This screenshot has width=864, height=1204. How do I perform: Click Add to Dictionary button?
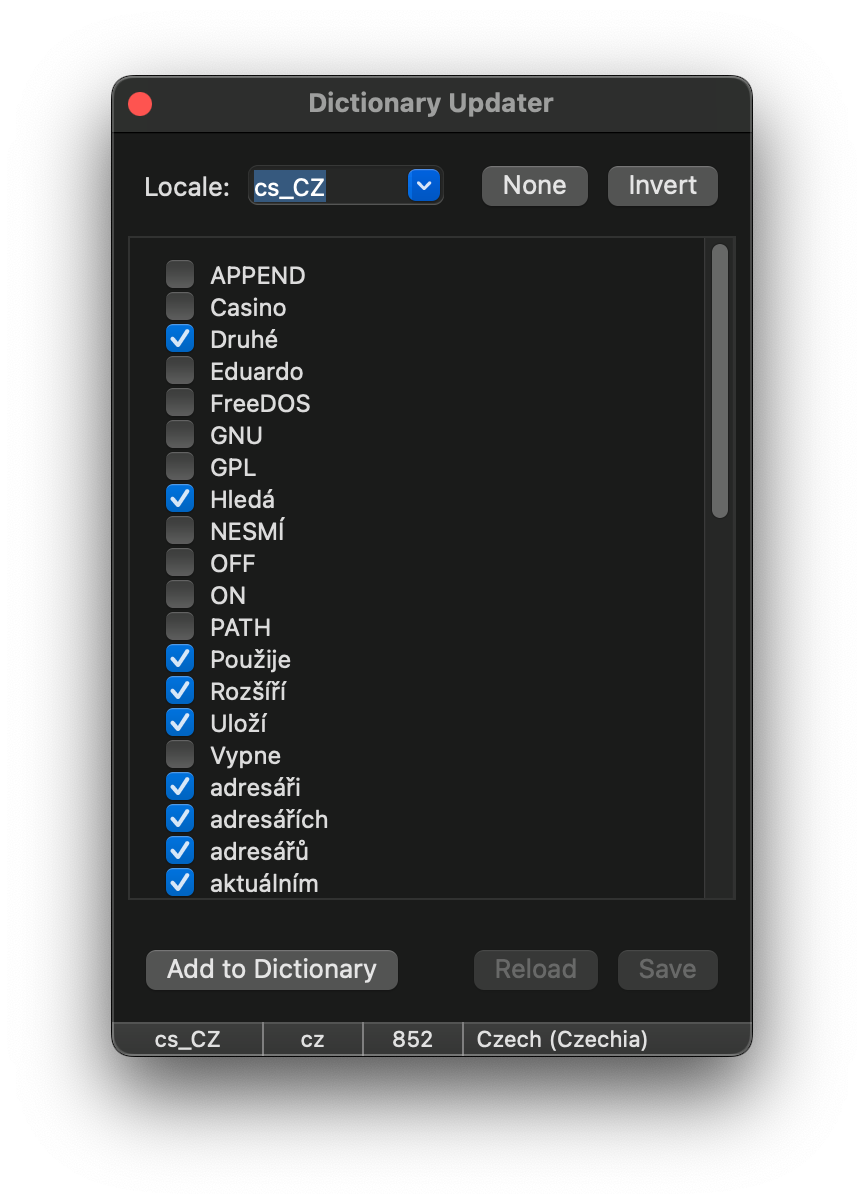272,969
